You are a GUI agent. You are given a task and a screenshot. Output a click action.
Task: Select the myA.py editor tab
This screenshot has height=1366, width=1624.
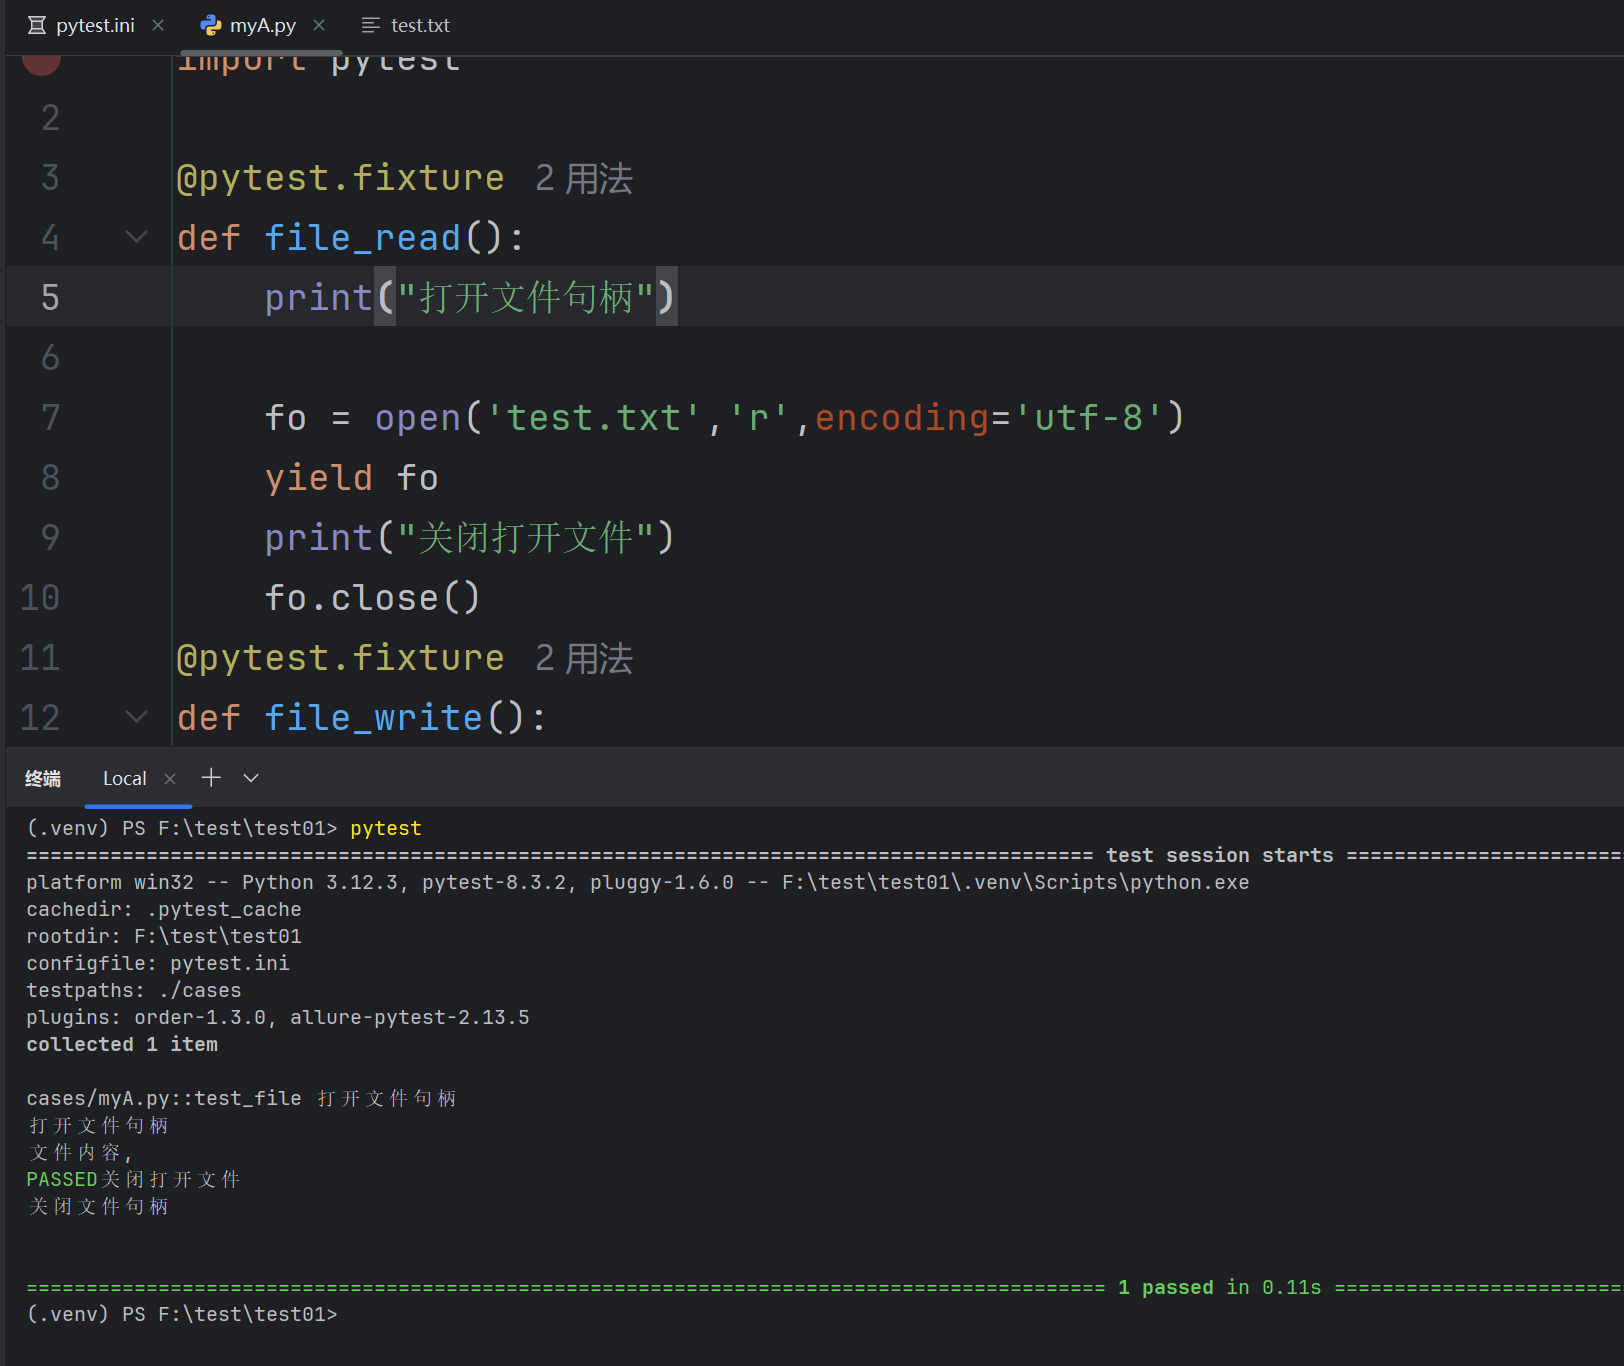[x=262, y=25]
